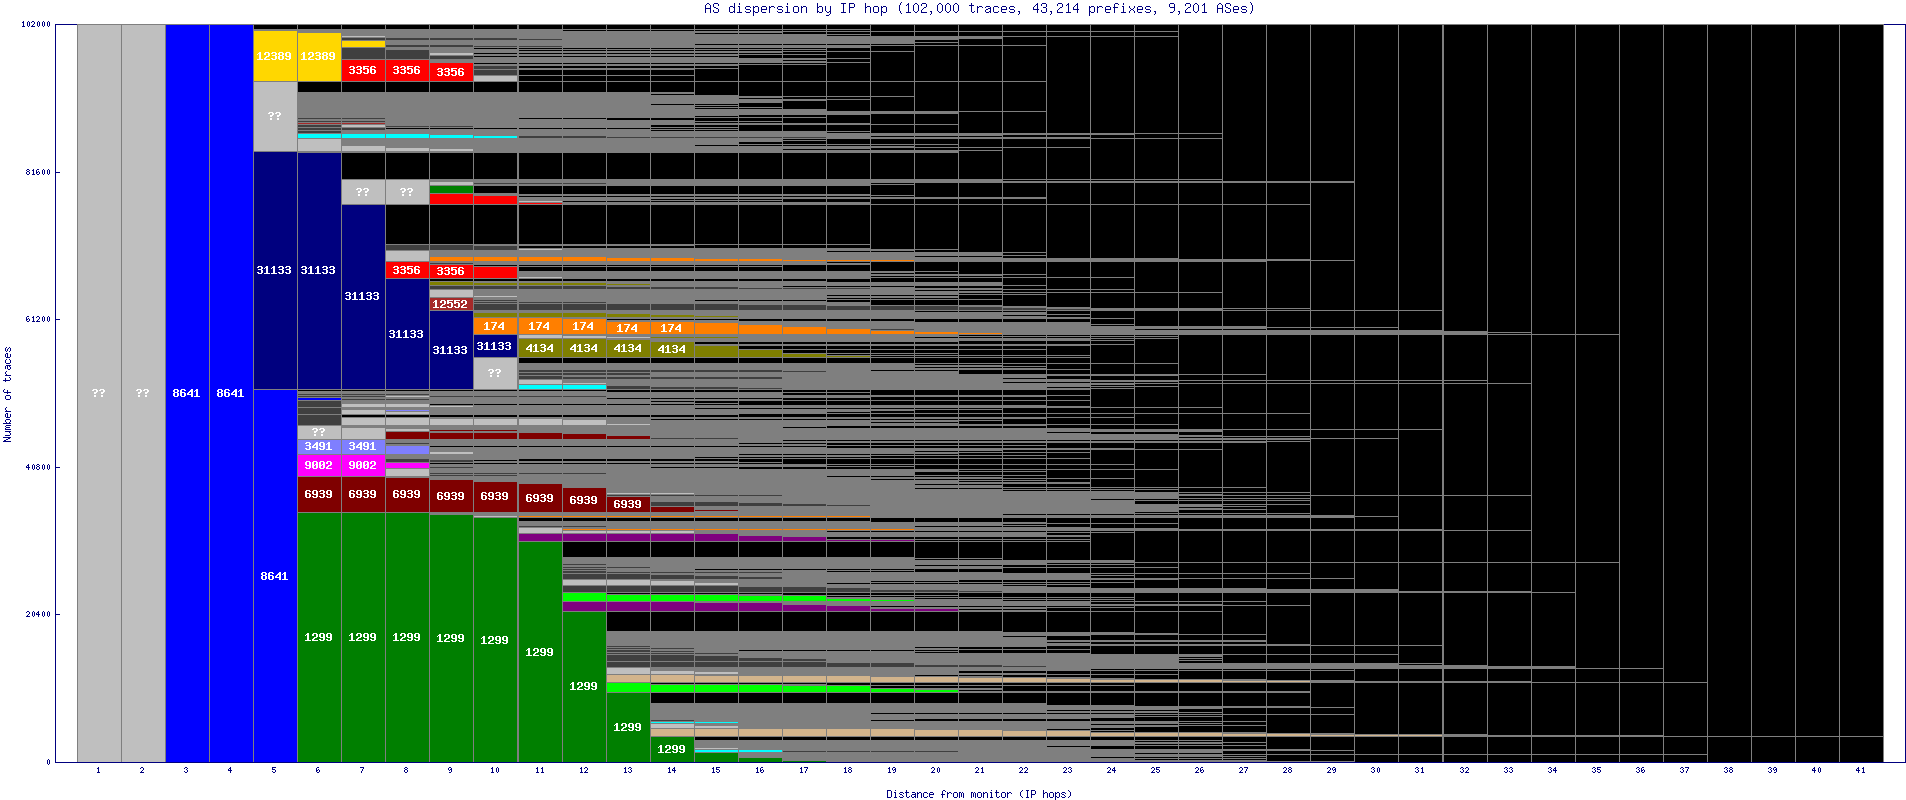Click the 'Number of traces' y-axis label

point(7,394)
